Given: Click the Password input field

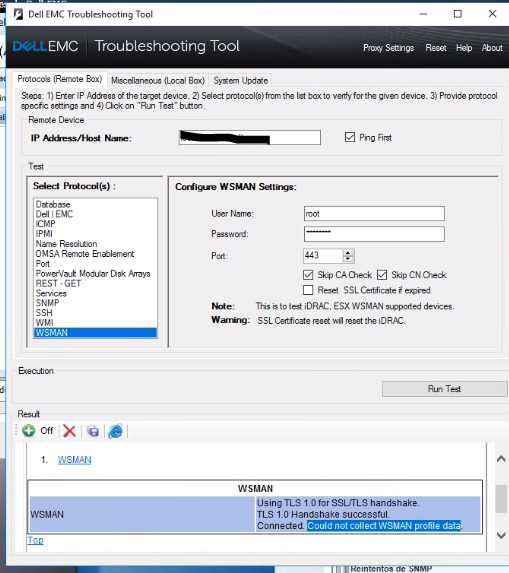Looking at the screenshot, I should pyautogui.click(x=374, y=234).
